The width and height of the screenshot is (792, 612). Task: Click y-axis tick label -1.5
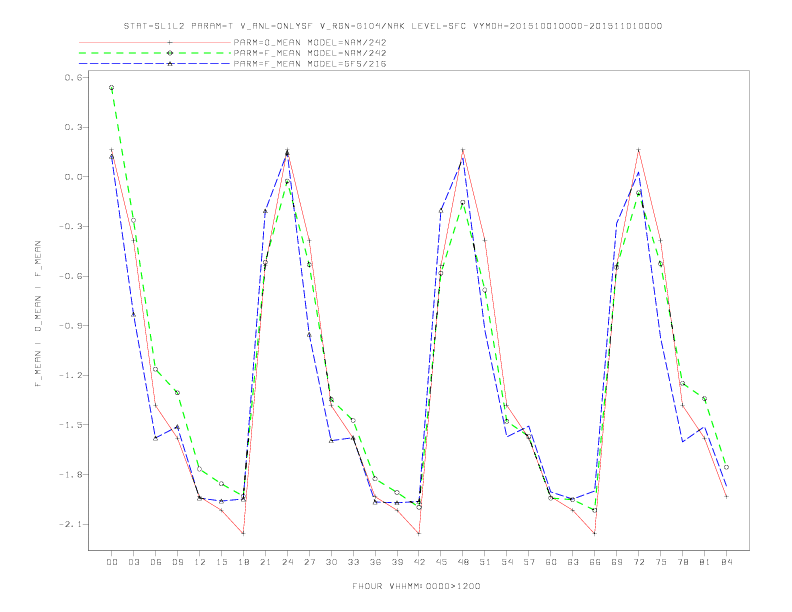(70, 425)
